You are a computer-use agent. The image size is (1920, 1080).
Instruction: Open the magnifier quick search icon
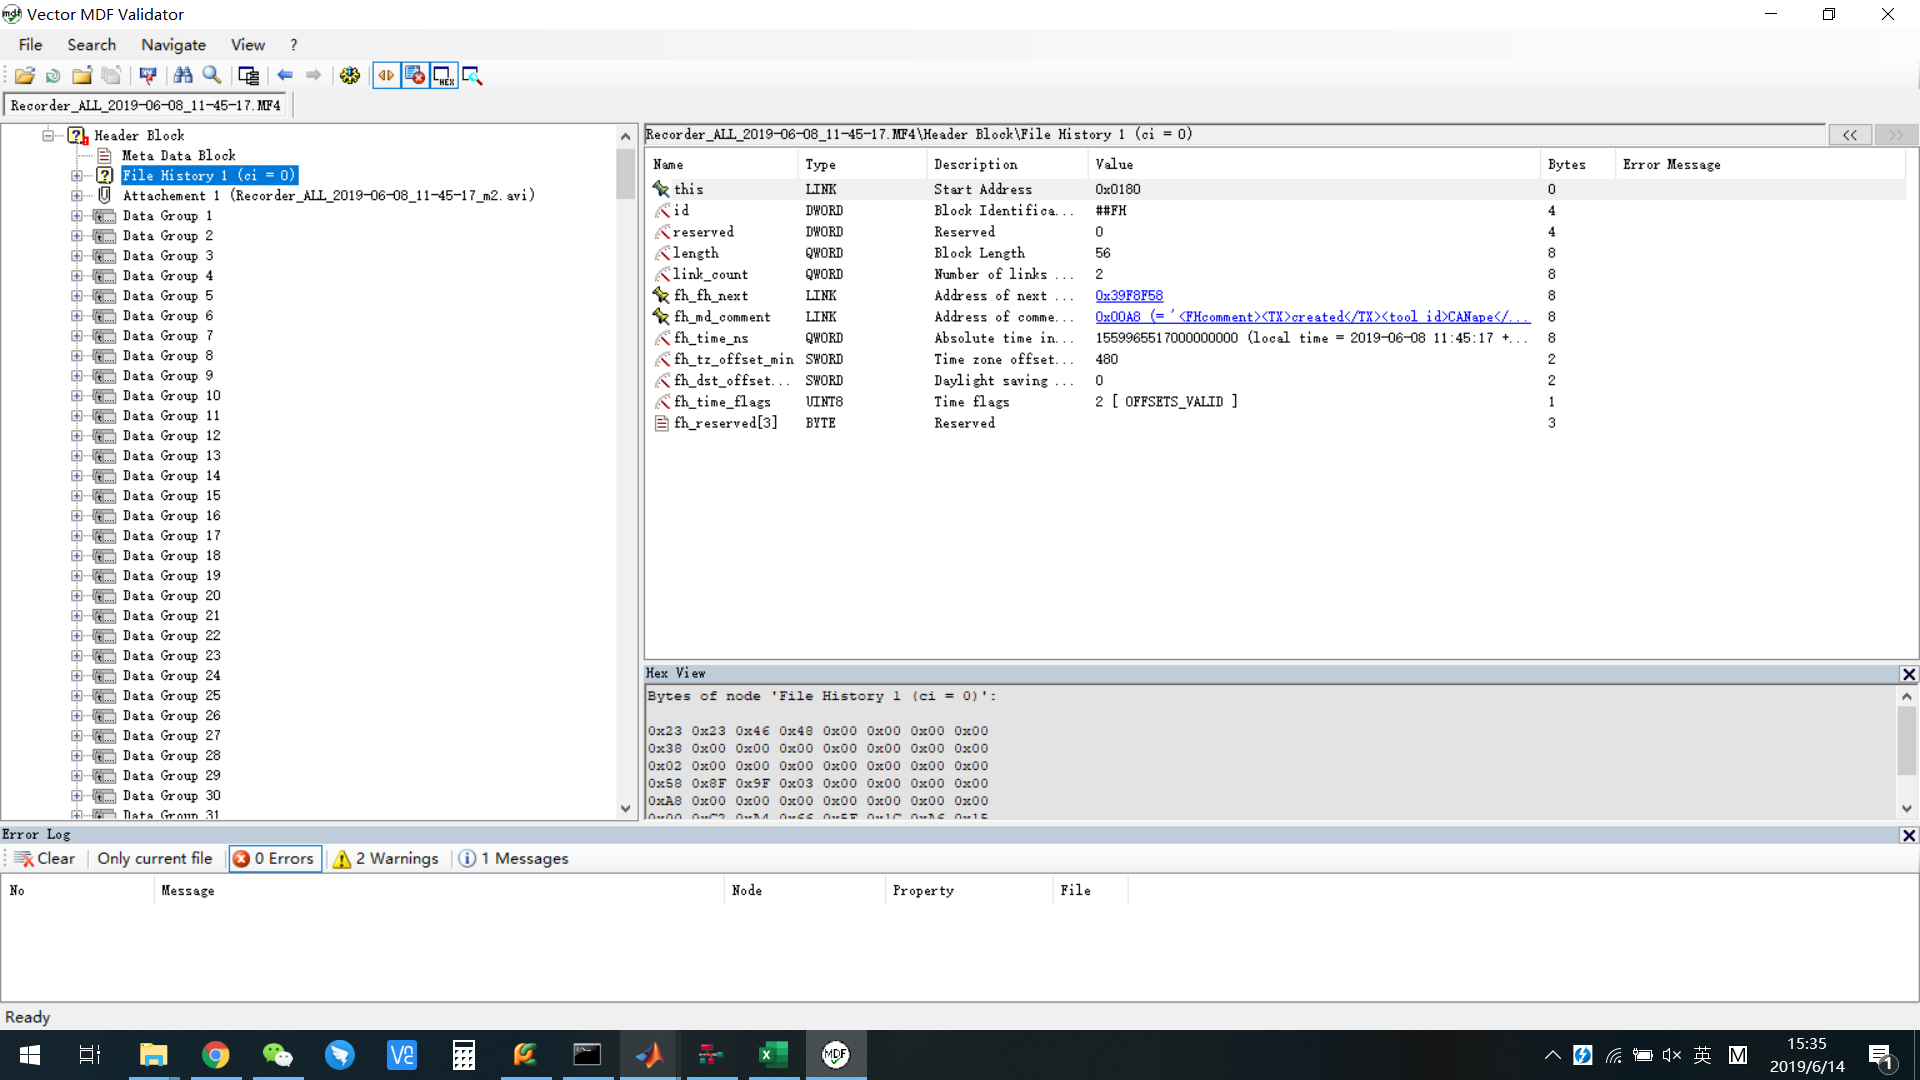coord(212,75)
